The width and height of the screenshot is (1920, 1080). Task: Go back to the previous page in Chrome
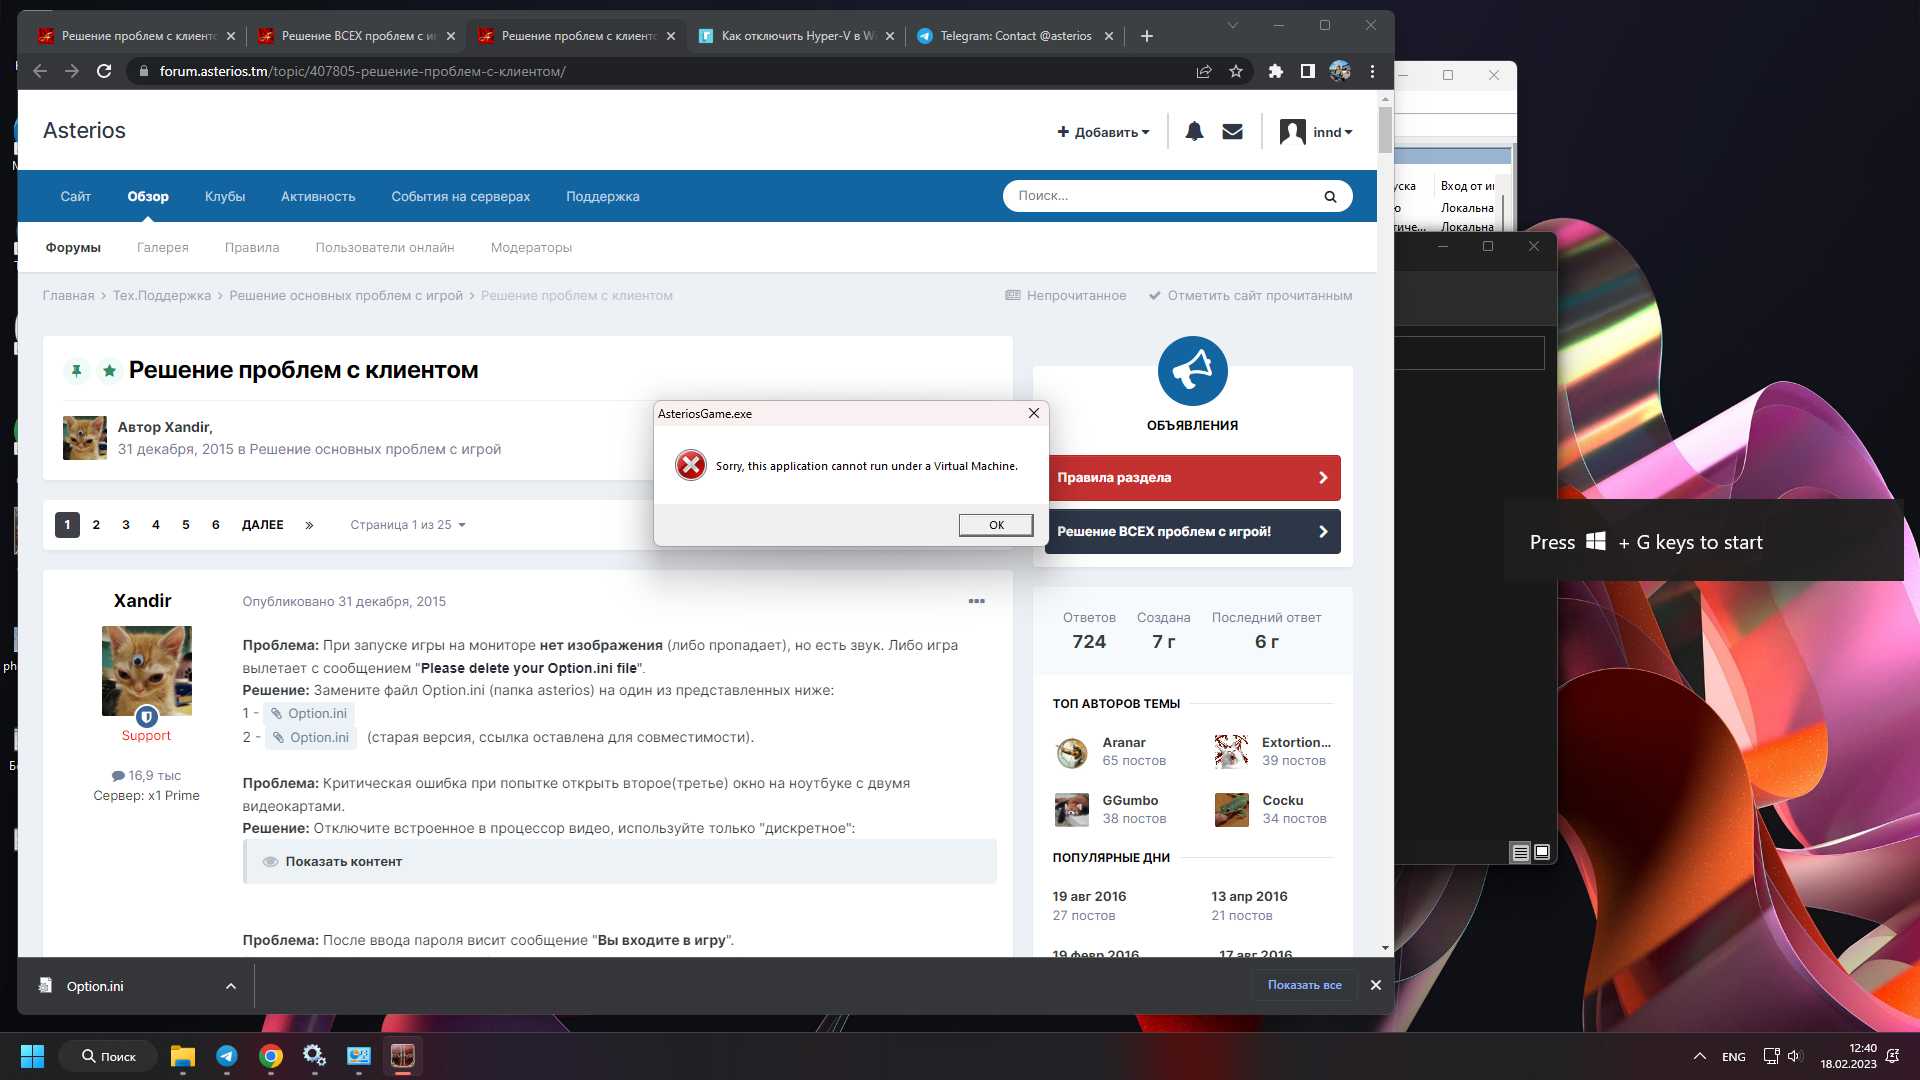(40, 71)
